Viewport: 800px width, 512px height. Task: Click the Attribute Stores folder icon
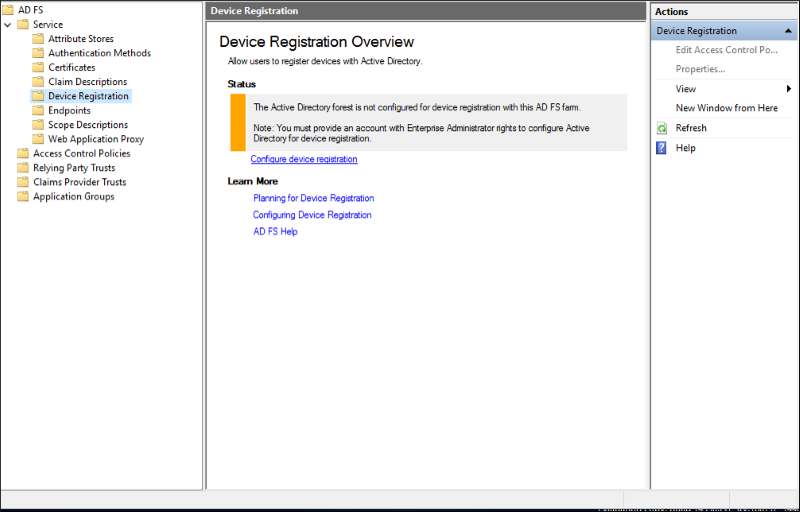38,39
